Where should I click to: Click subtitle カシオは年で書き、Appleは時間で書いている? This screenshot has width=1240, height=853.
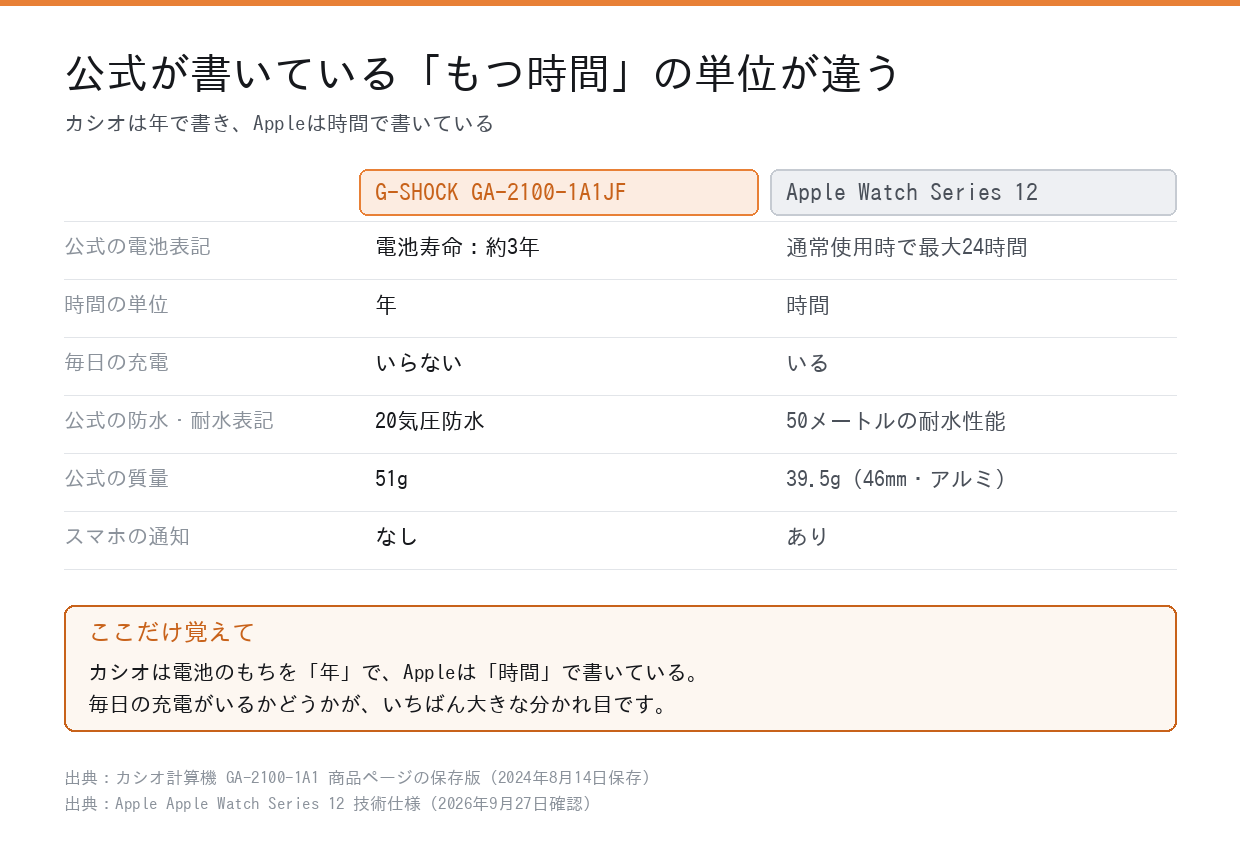[x=279, y=124]
